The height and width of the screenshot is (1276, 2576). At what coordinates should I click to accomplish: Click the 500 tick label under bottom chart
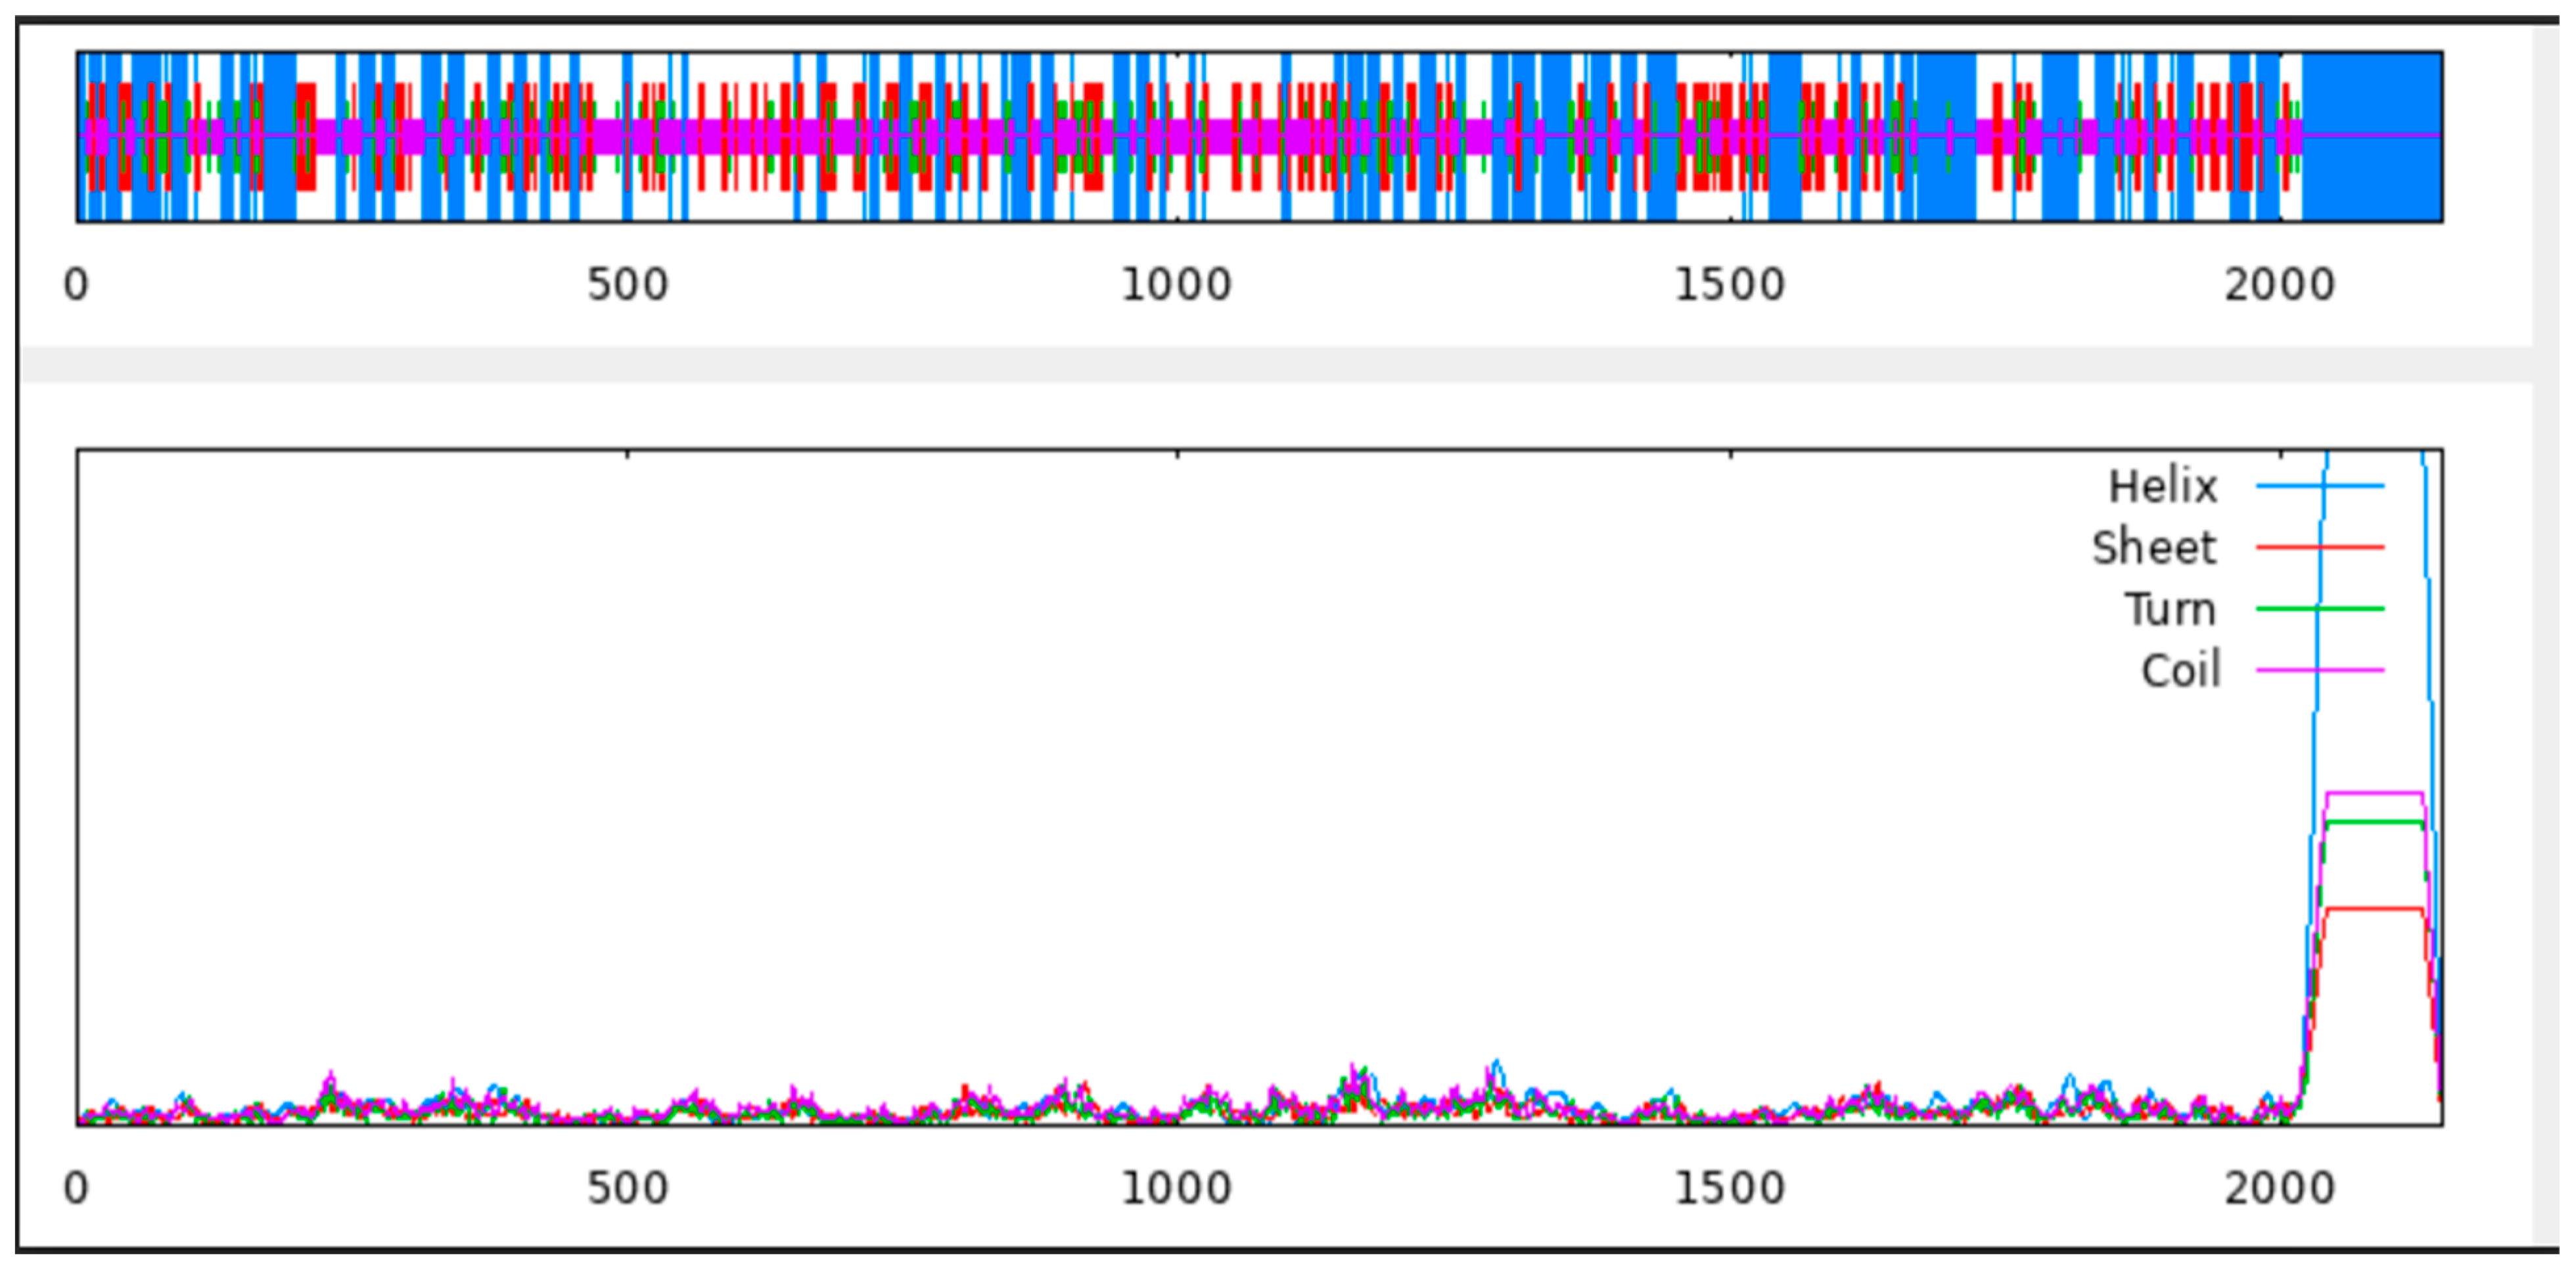pyautogui.click(x=627, y=1189)
